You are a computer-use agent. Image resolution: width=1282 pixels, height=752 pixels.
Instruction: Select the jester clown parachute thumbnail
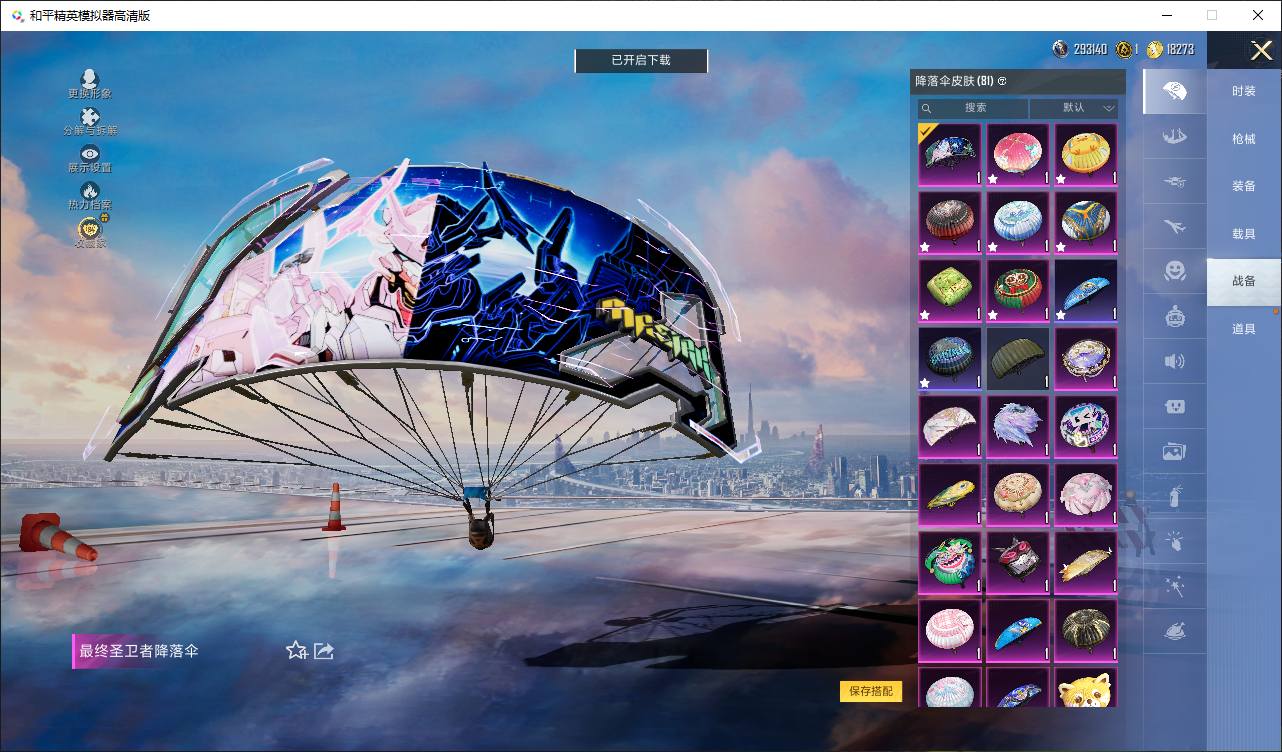(x=950, y=562)
